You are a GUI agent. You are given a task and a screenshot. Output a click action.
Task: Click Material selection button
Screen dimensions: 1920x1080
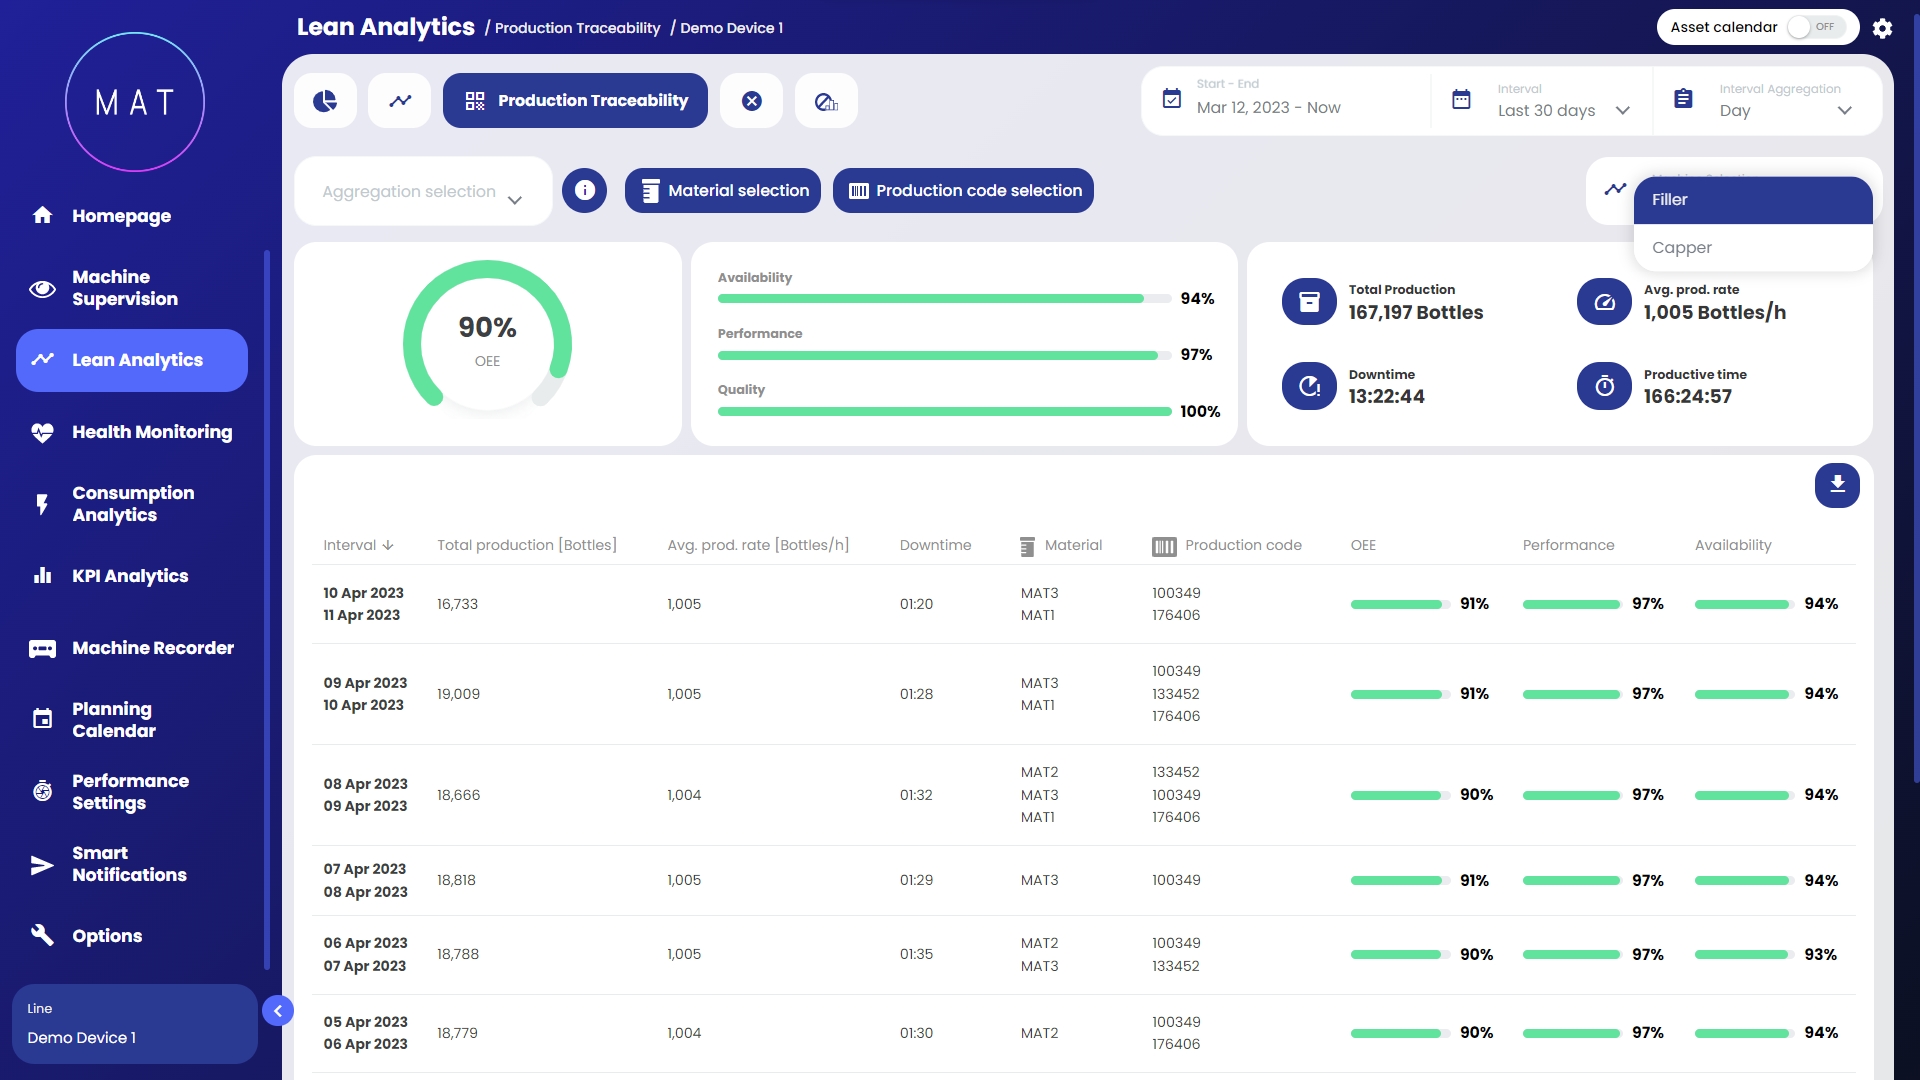(723, 190)
